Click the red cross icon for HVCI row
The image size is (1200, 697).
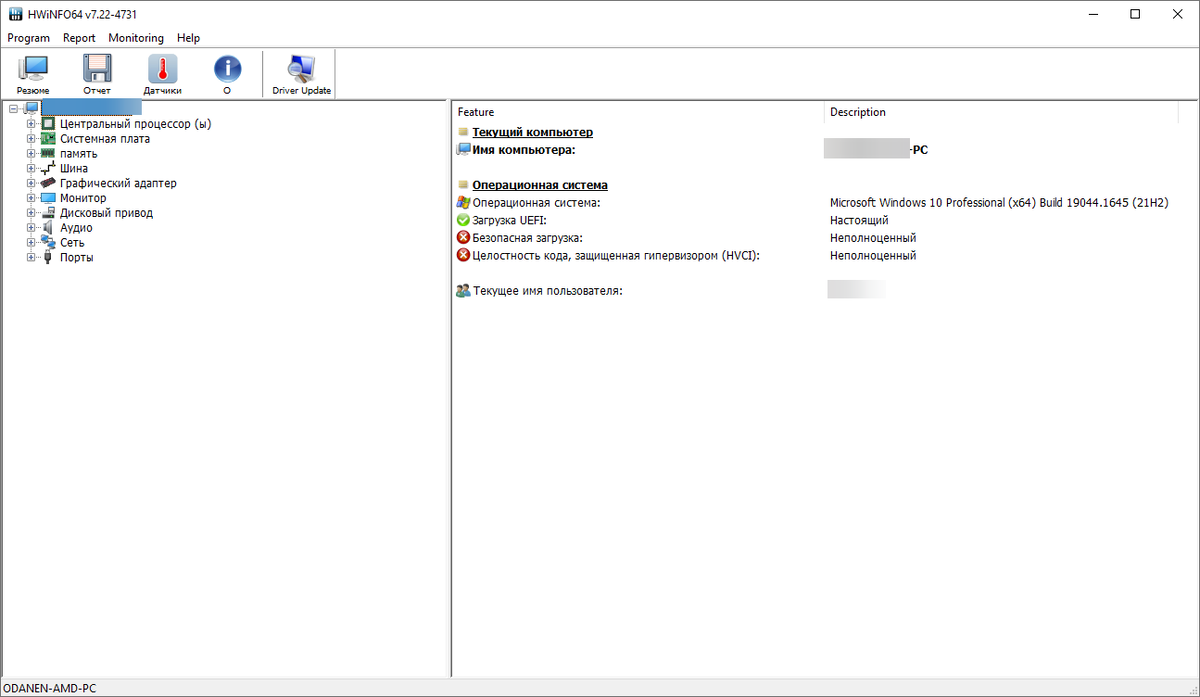(463, 255)
